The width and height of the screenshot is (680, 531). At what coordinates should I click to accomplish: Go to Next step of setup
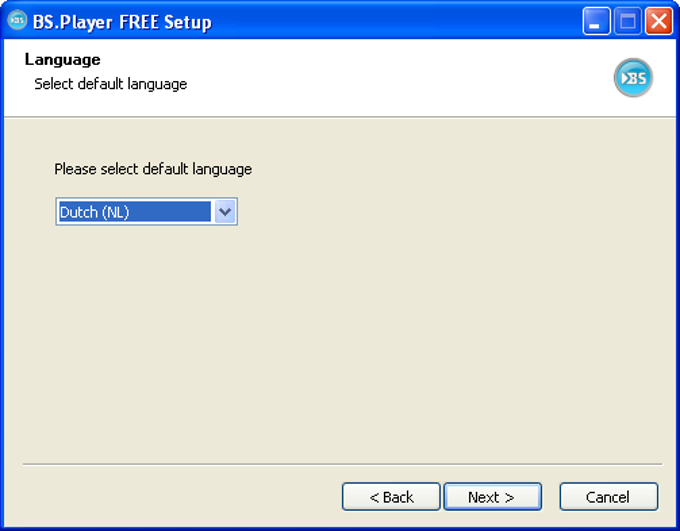(x=492, y=497)
